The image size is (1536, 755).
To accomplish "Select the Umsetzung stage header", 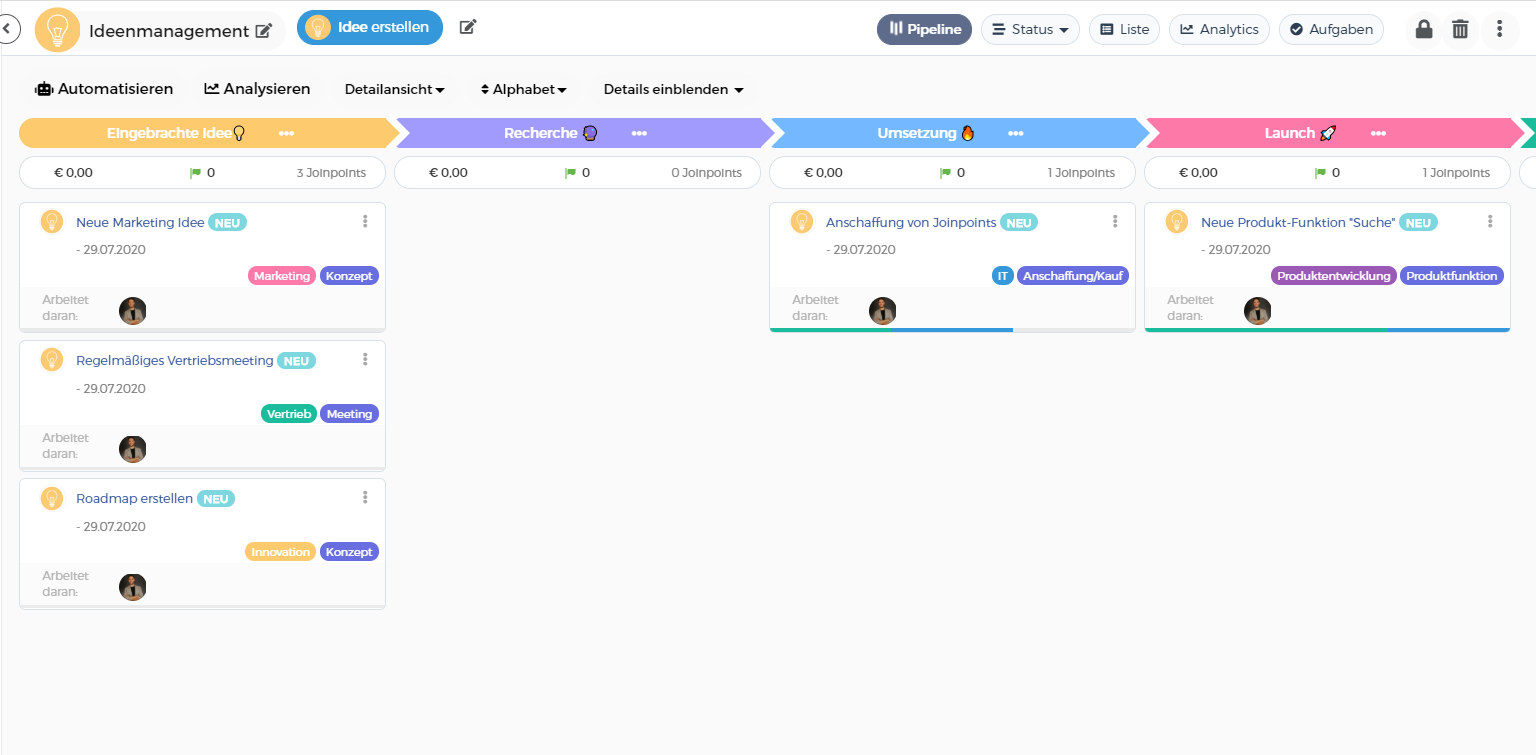I will pyautogui.click(x=960, y=133).
